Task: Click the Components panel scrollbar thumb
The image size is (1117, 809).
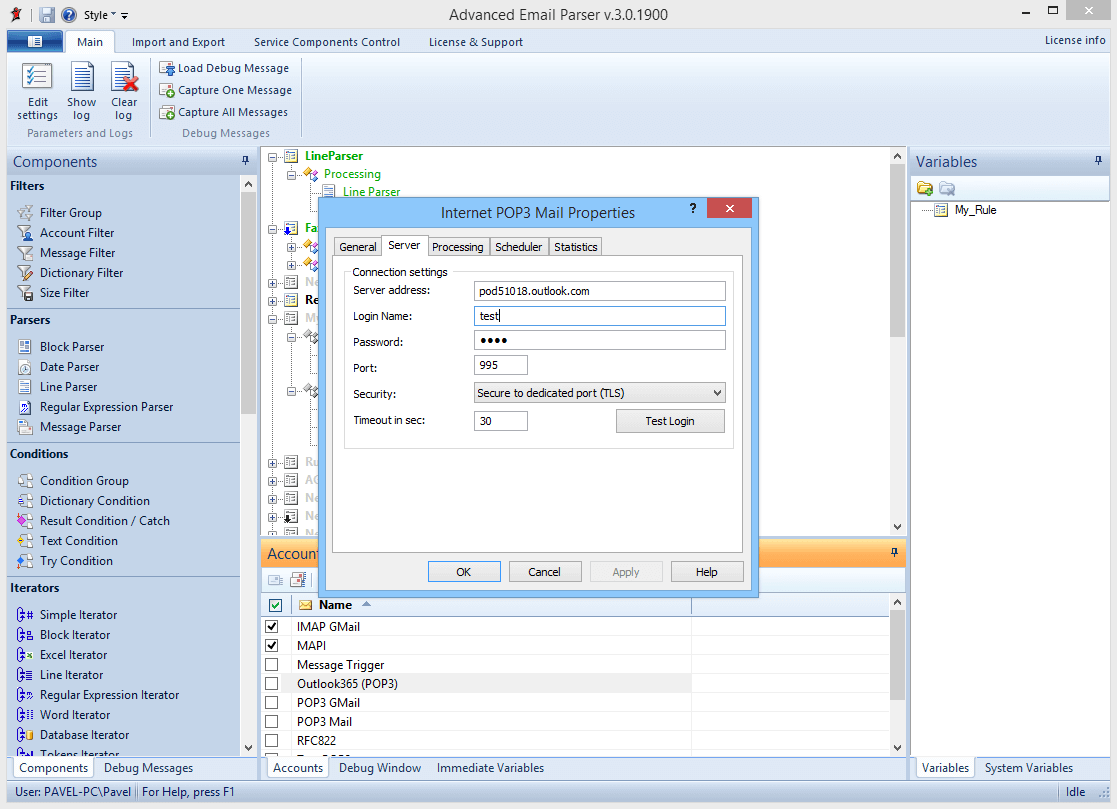Action: tap(248, 303)
